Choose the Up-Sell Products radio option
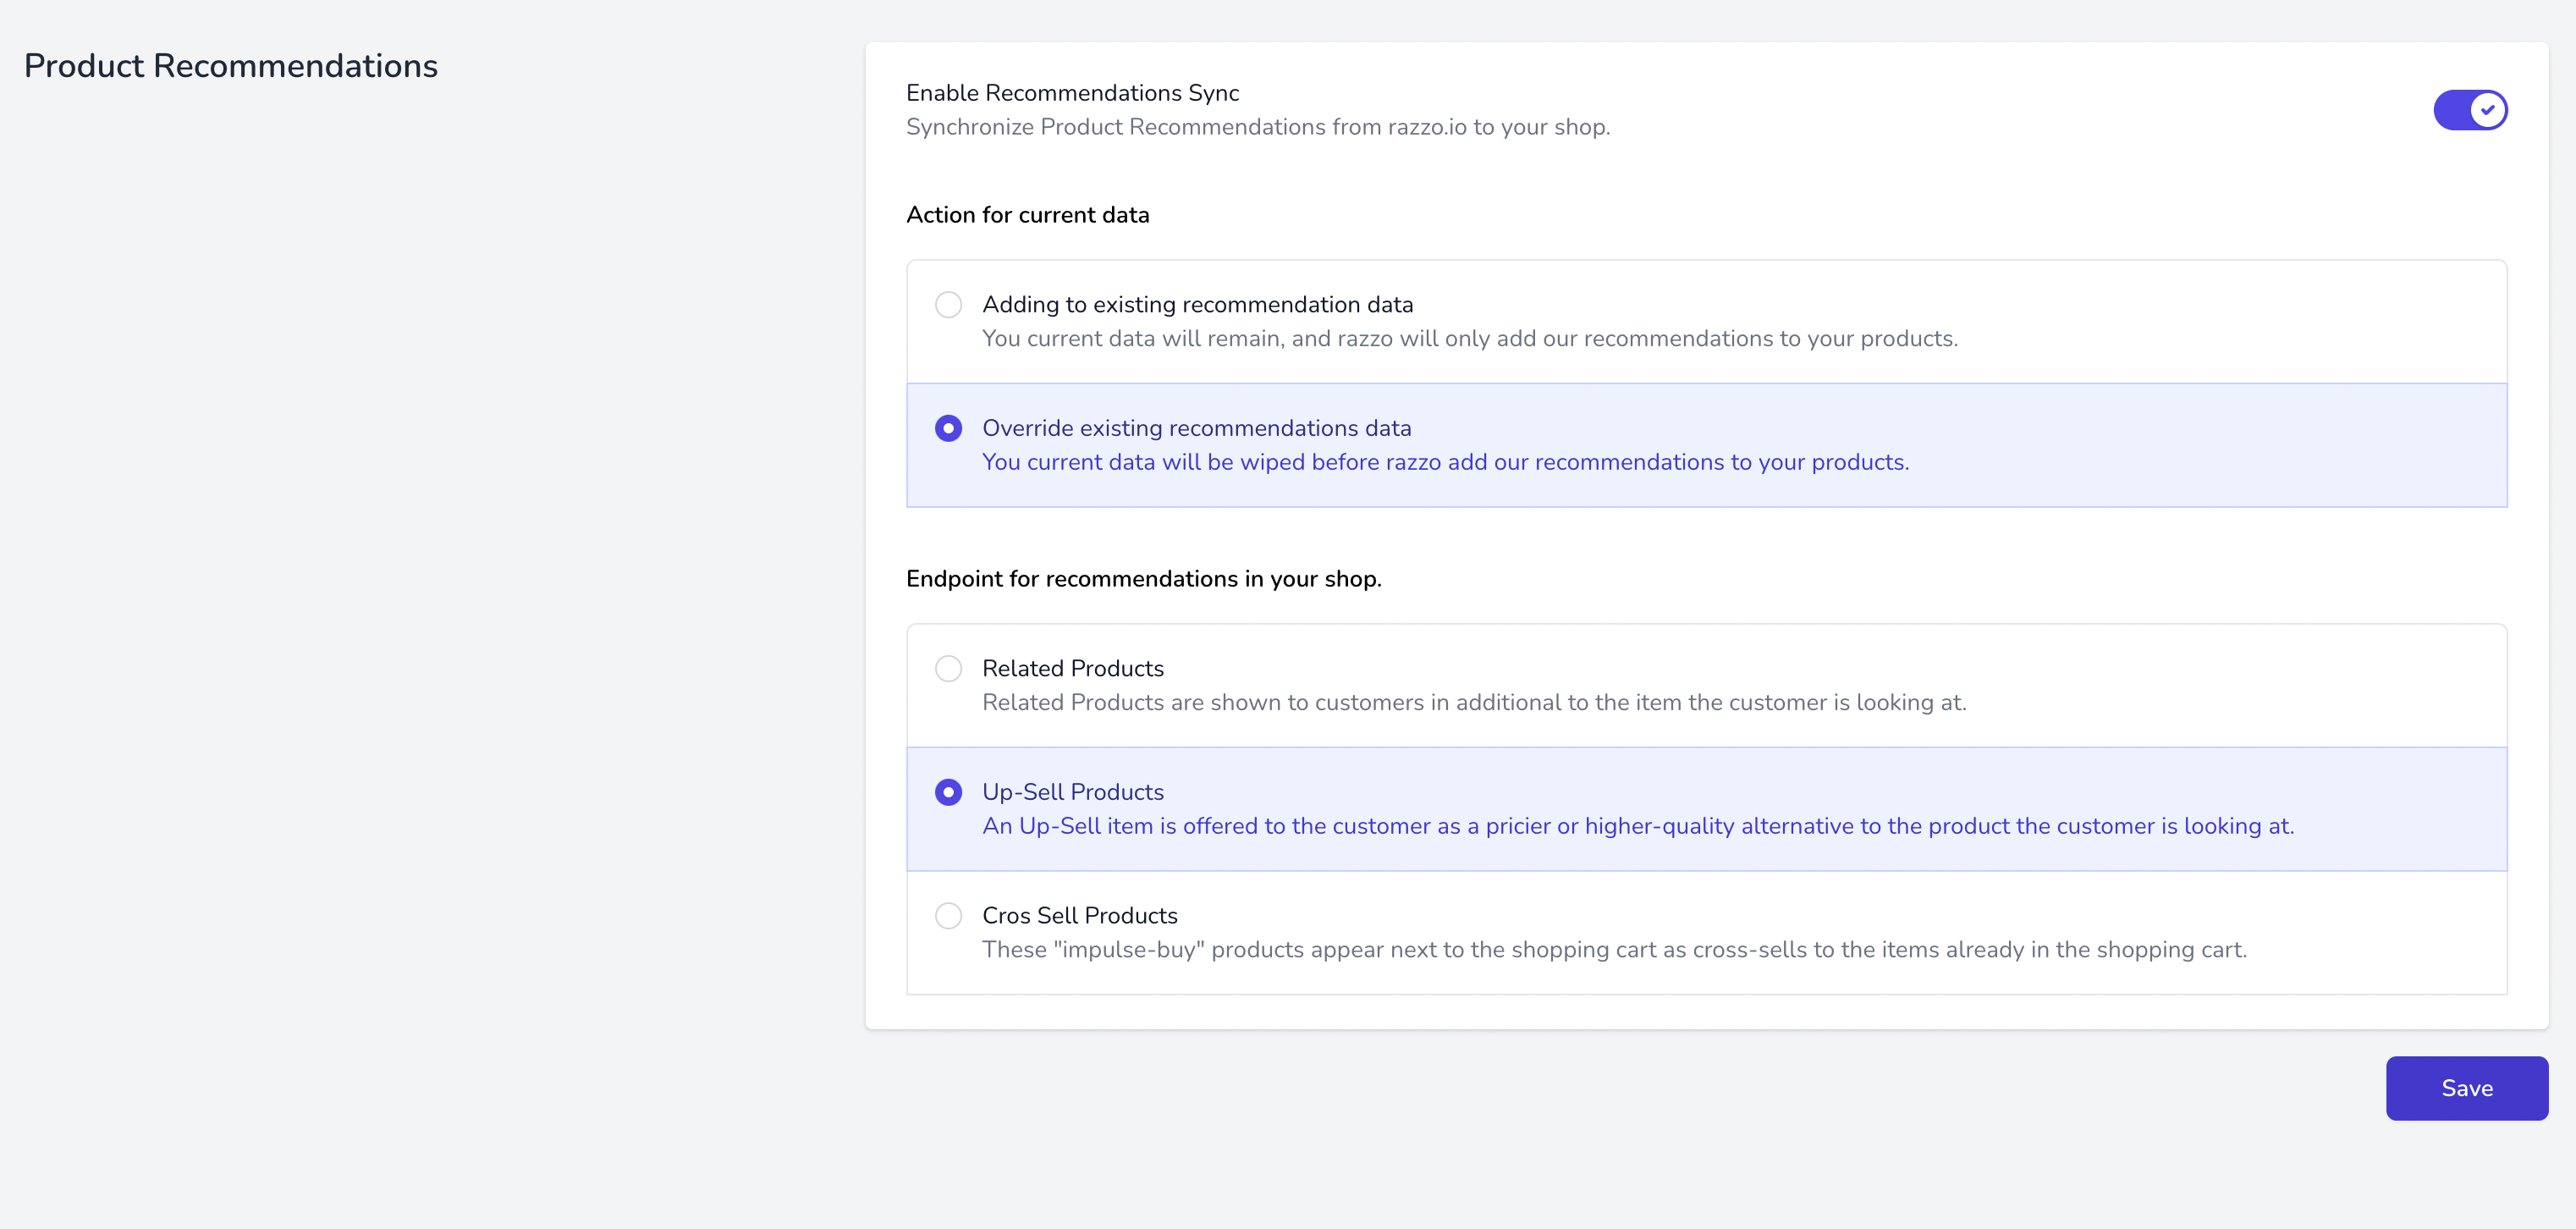The height and width of the screenshot is (1229, 2576). point(948,792)
